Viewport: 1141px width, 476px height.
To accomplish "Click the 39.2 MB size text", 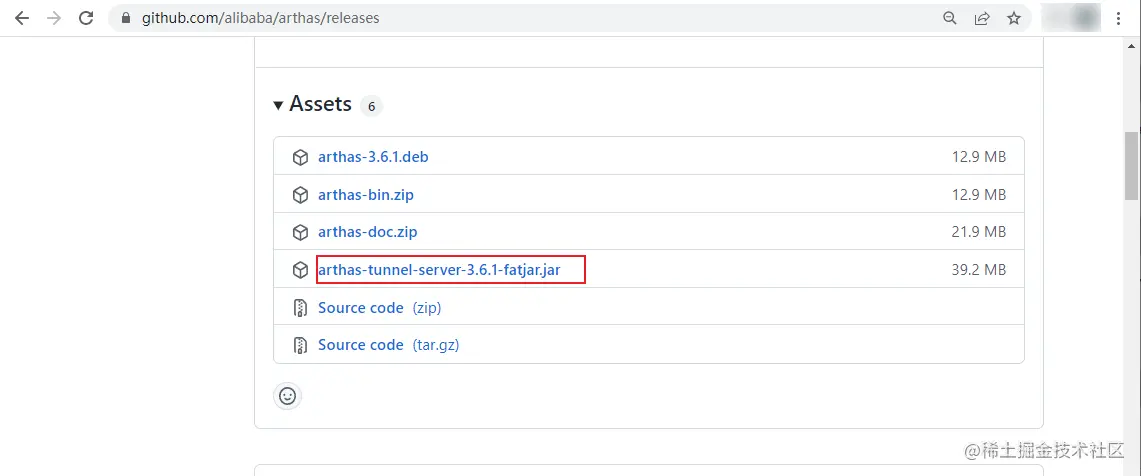I will (979, 270).
